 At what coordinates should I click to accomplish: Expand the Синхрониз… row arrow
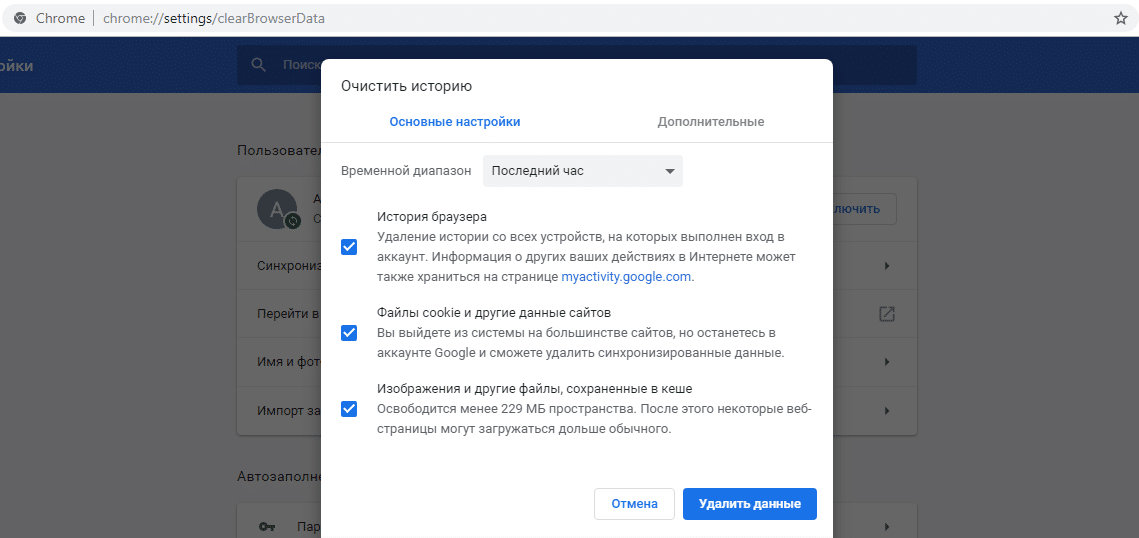tap(886, 266)
